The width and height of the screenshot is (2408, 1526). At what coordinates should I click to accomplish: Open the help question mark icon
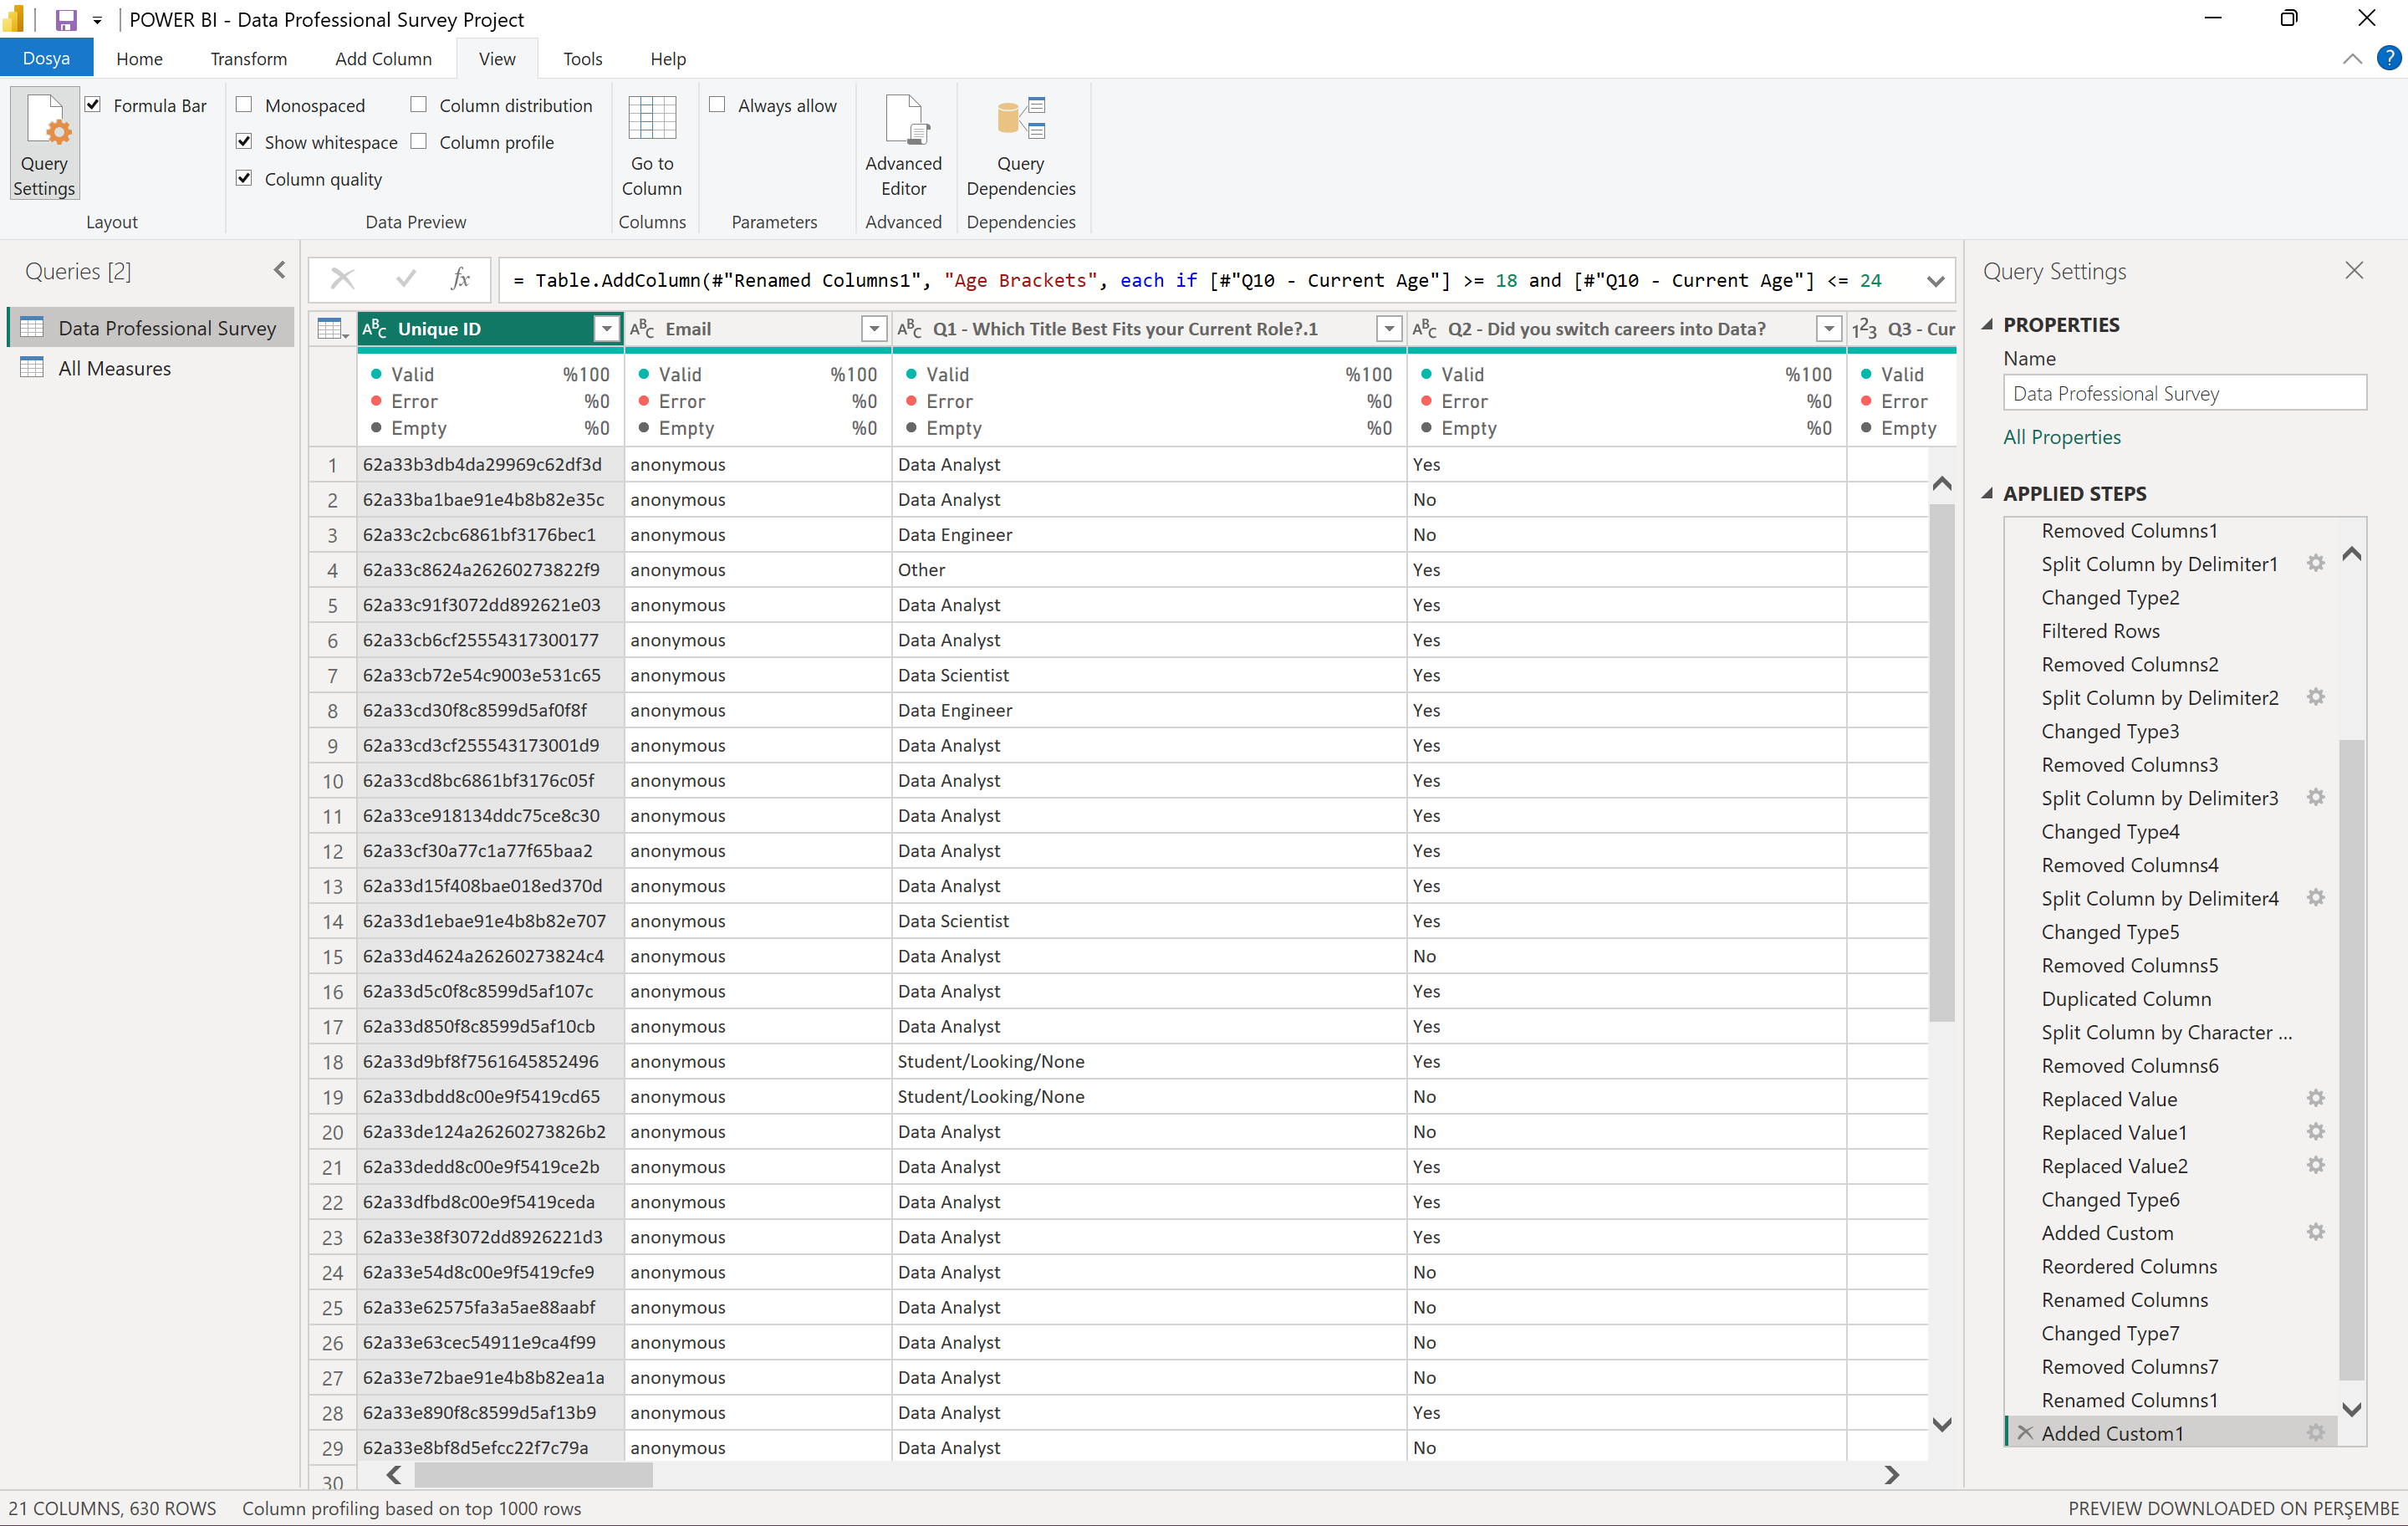pos(2388,58)
